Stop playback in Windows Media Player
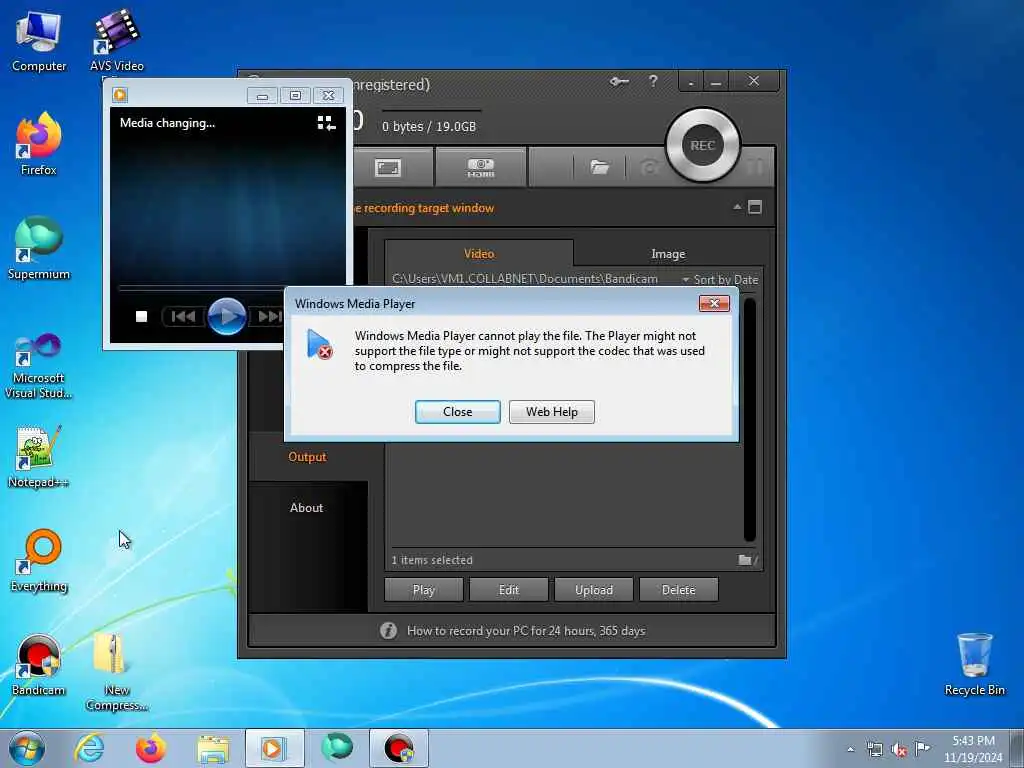 141,317
